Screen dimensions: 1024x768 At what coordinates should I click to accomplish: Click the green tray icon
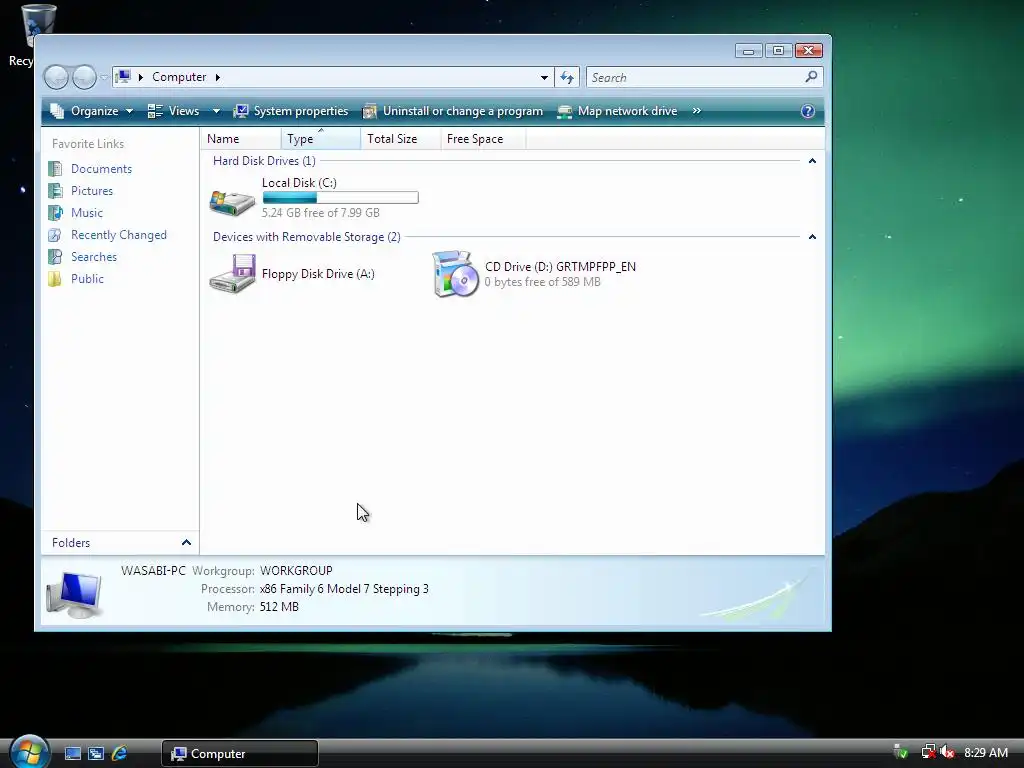(901, 753)
